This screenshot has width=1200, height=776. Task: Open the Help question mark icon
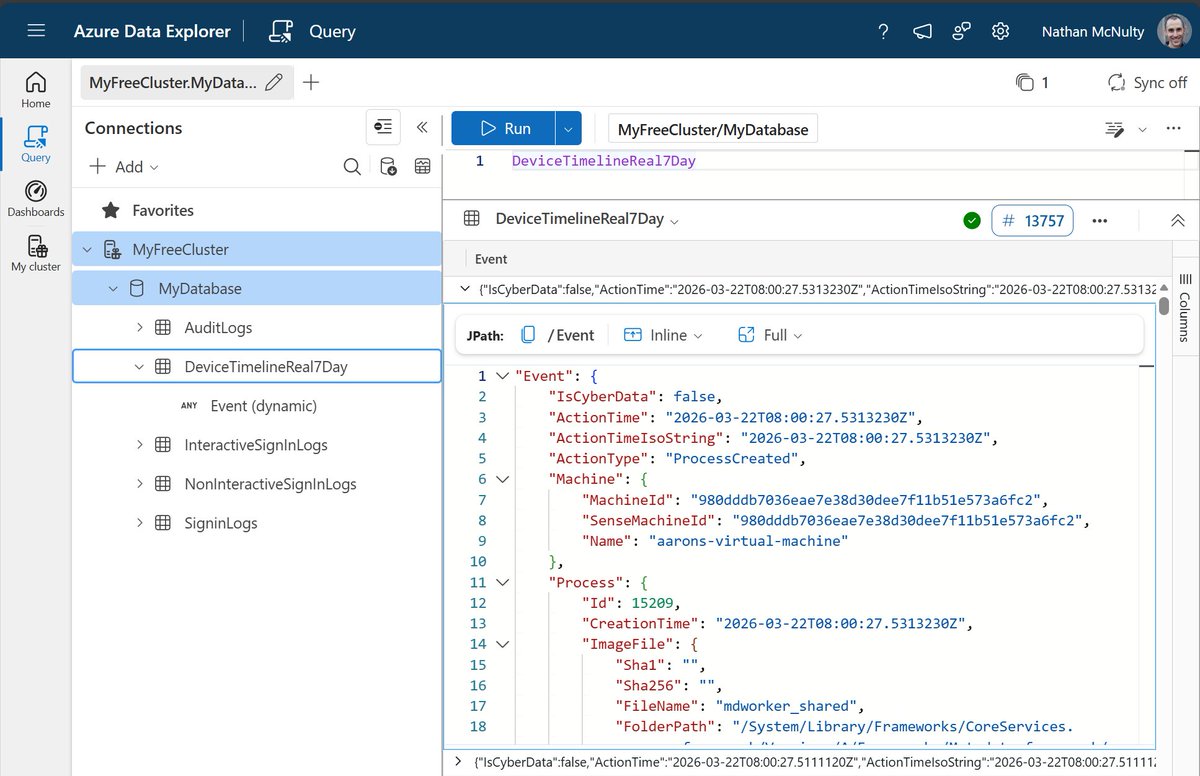click(x=883, y=31)
